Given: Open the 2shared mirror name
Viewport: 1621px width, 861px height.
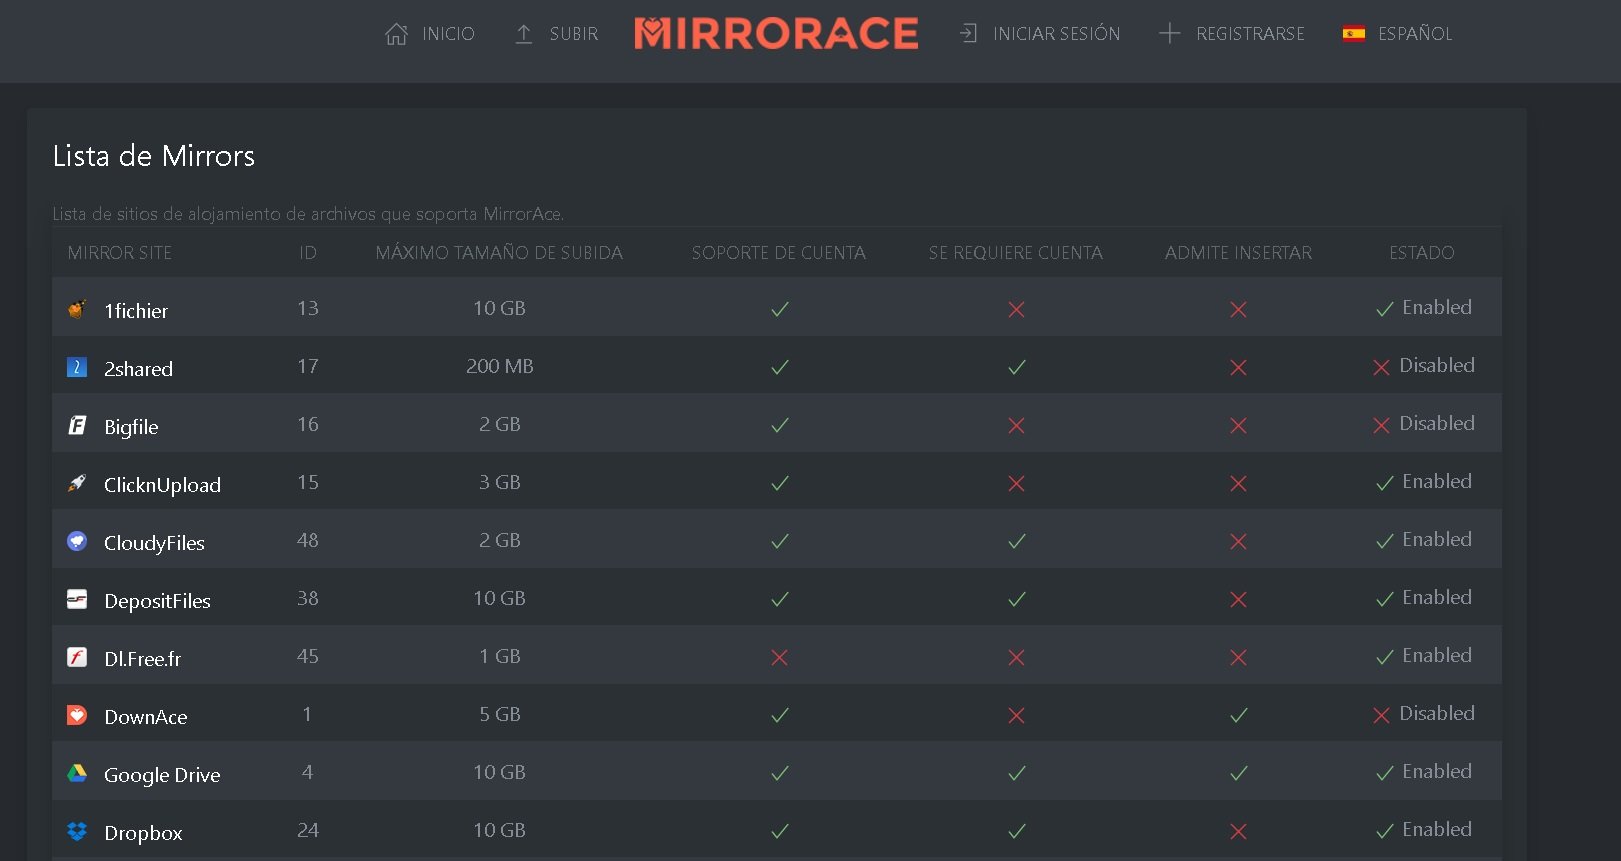Looking at the screenshot, I should point(138,369).
